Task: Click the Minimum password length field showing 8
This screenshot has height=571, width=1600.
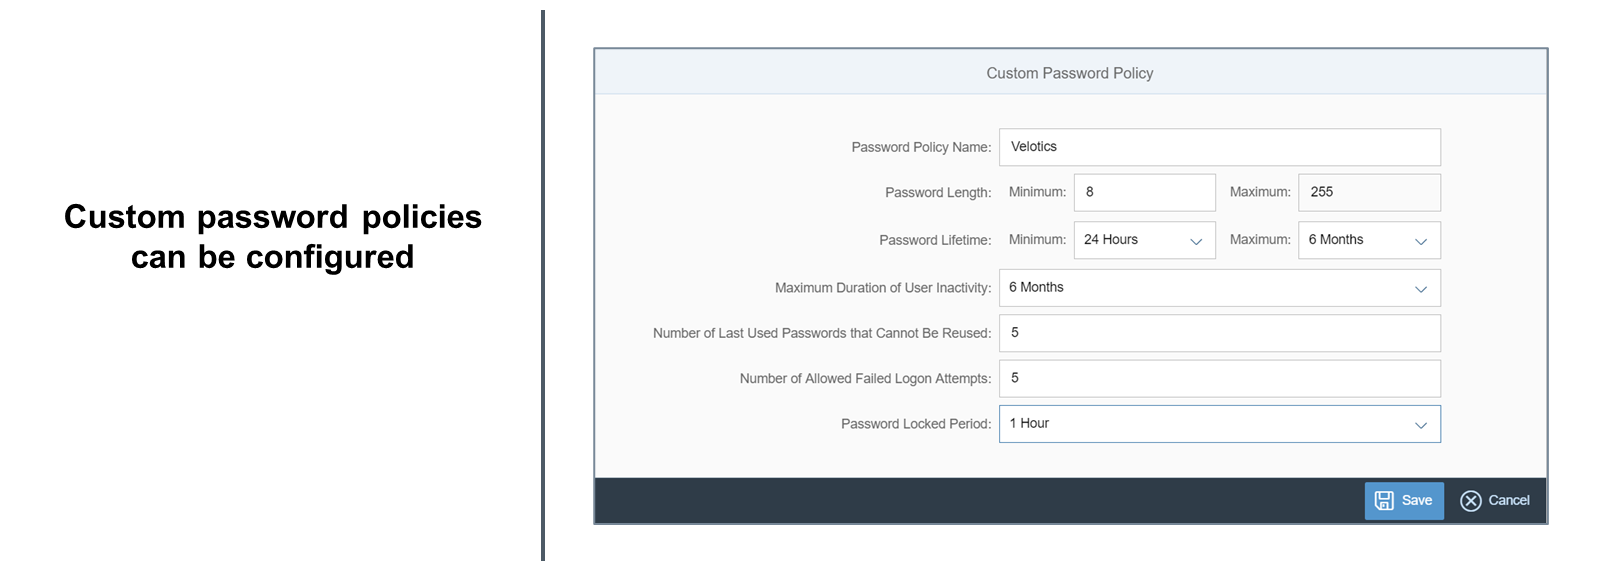Action: coord(1145,192)
